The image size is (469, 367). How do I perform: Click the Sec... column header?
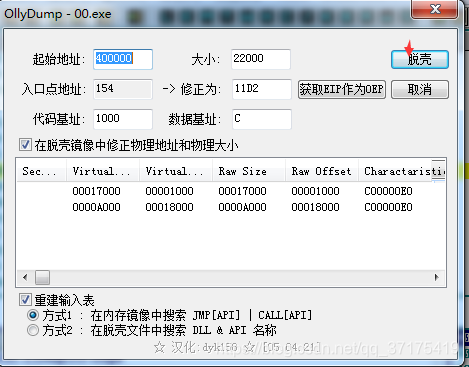pyautogui.click(x=42, y=171)
